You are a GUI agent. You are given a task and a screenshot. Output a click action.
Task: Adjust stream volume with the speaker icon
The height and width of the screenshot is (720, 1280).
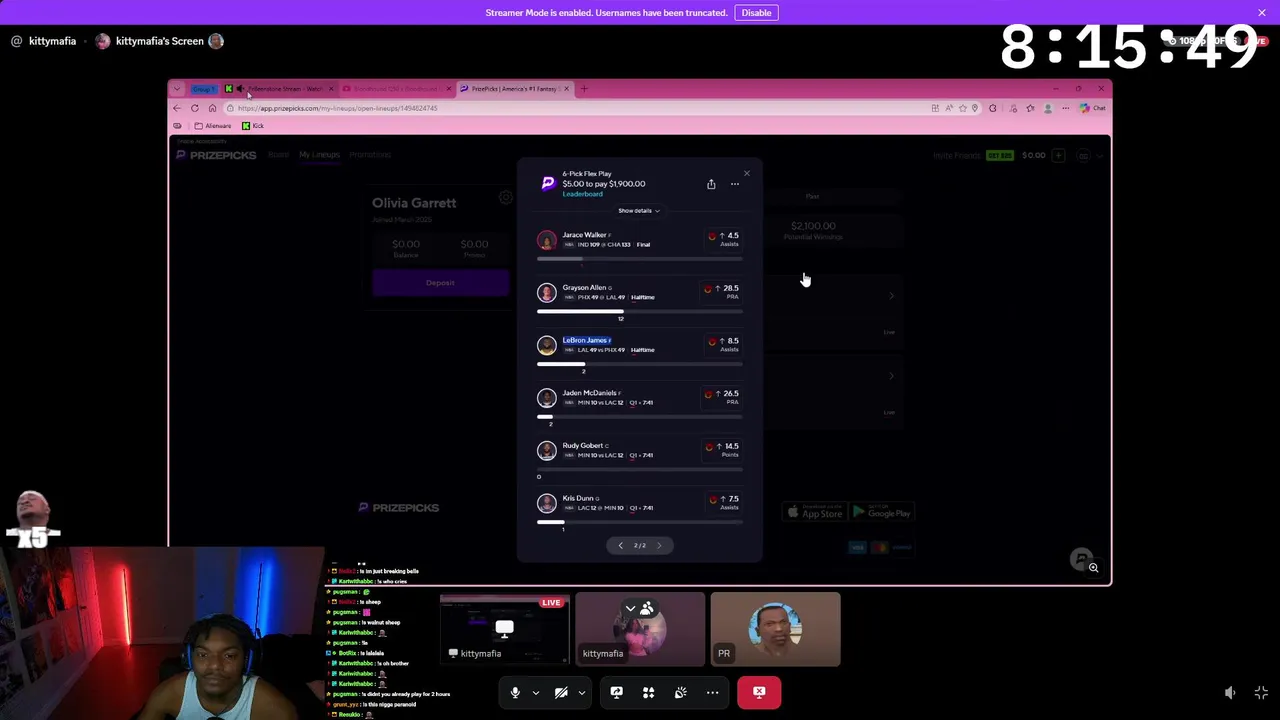coord(1230,692)
